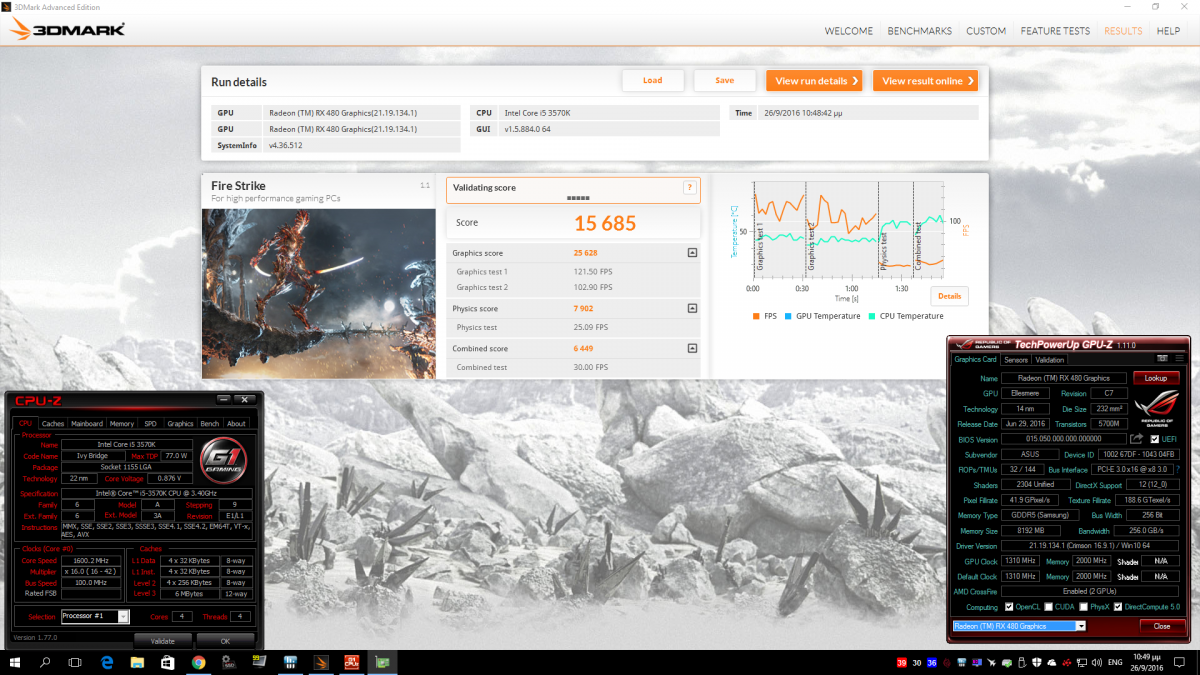
Task: Click View result online button
Action: pyautogui.click(x=925, y=81)
